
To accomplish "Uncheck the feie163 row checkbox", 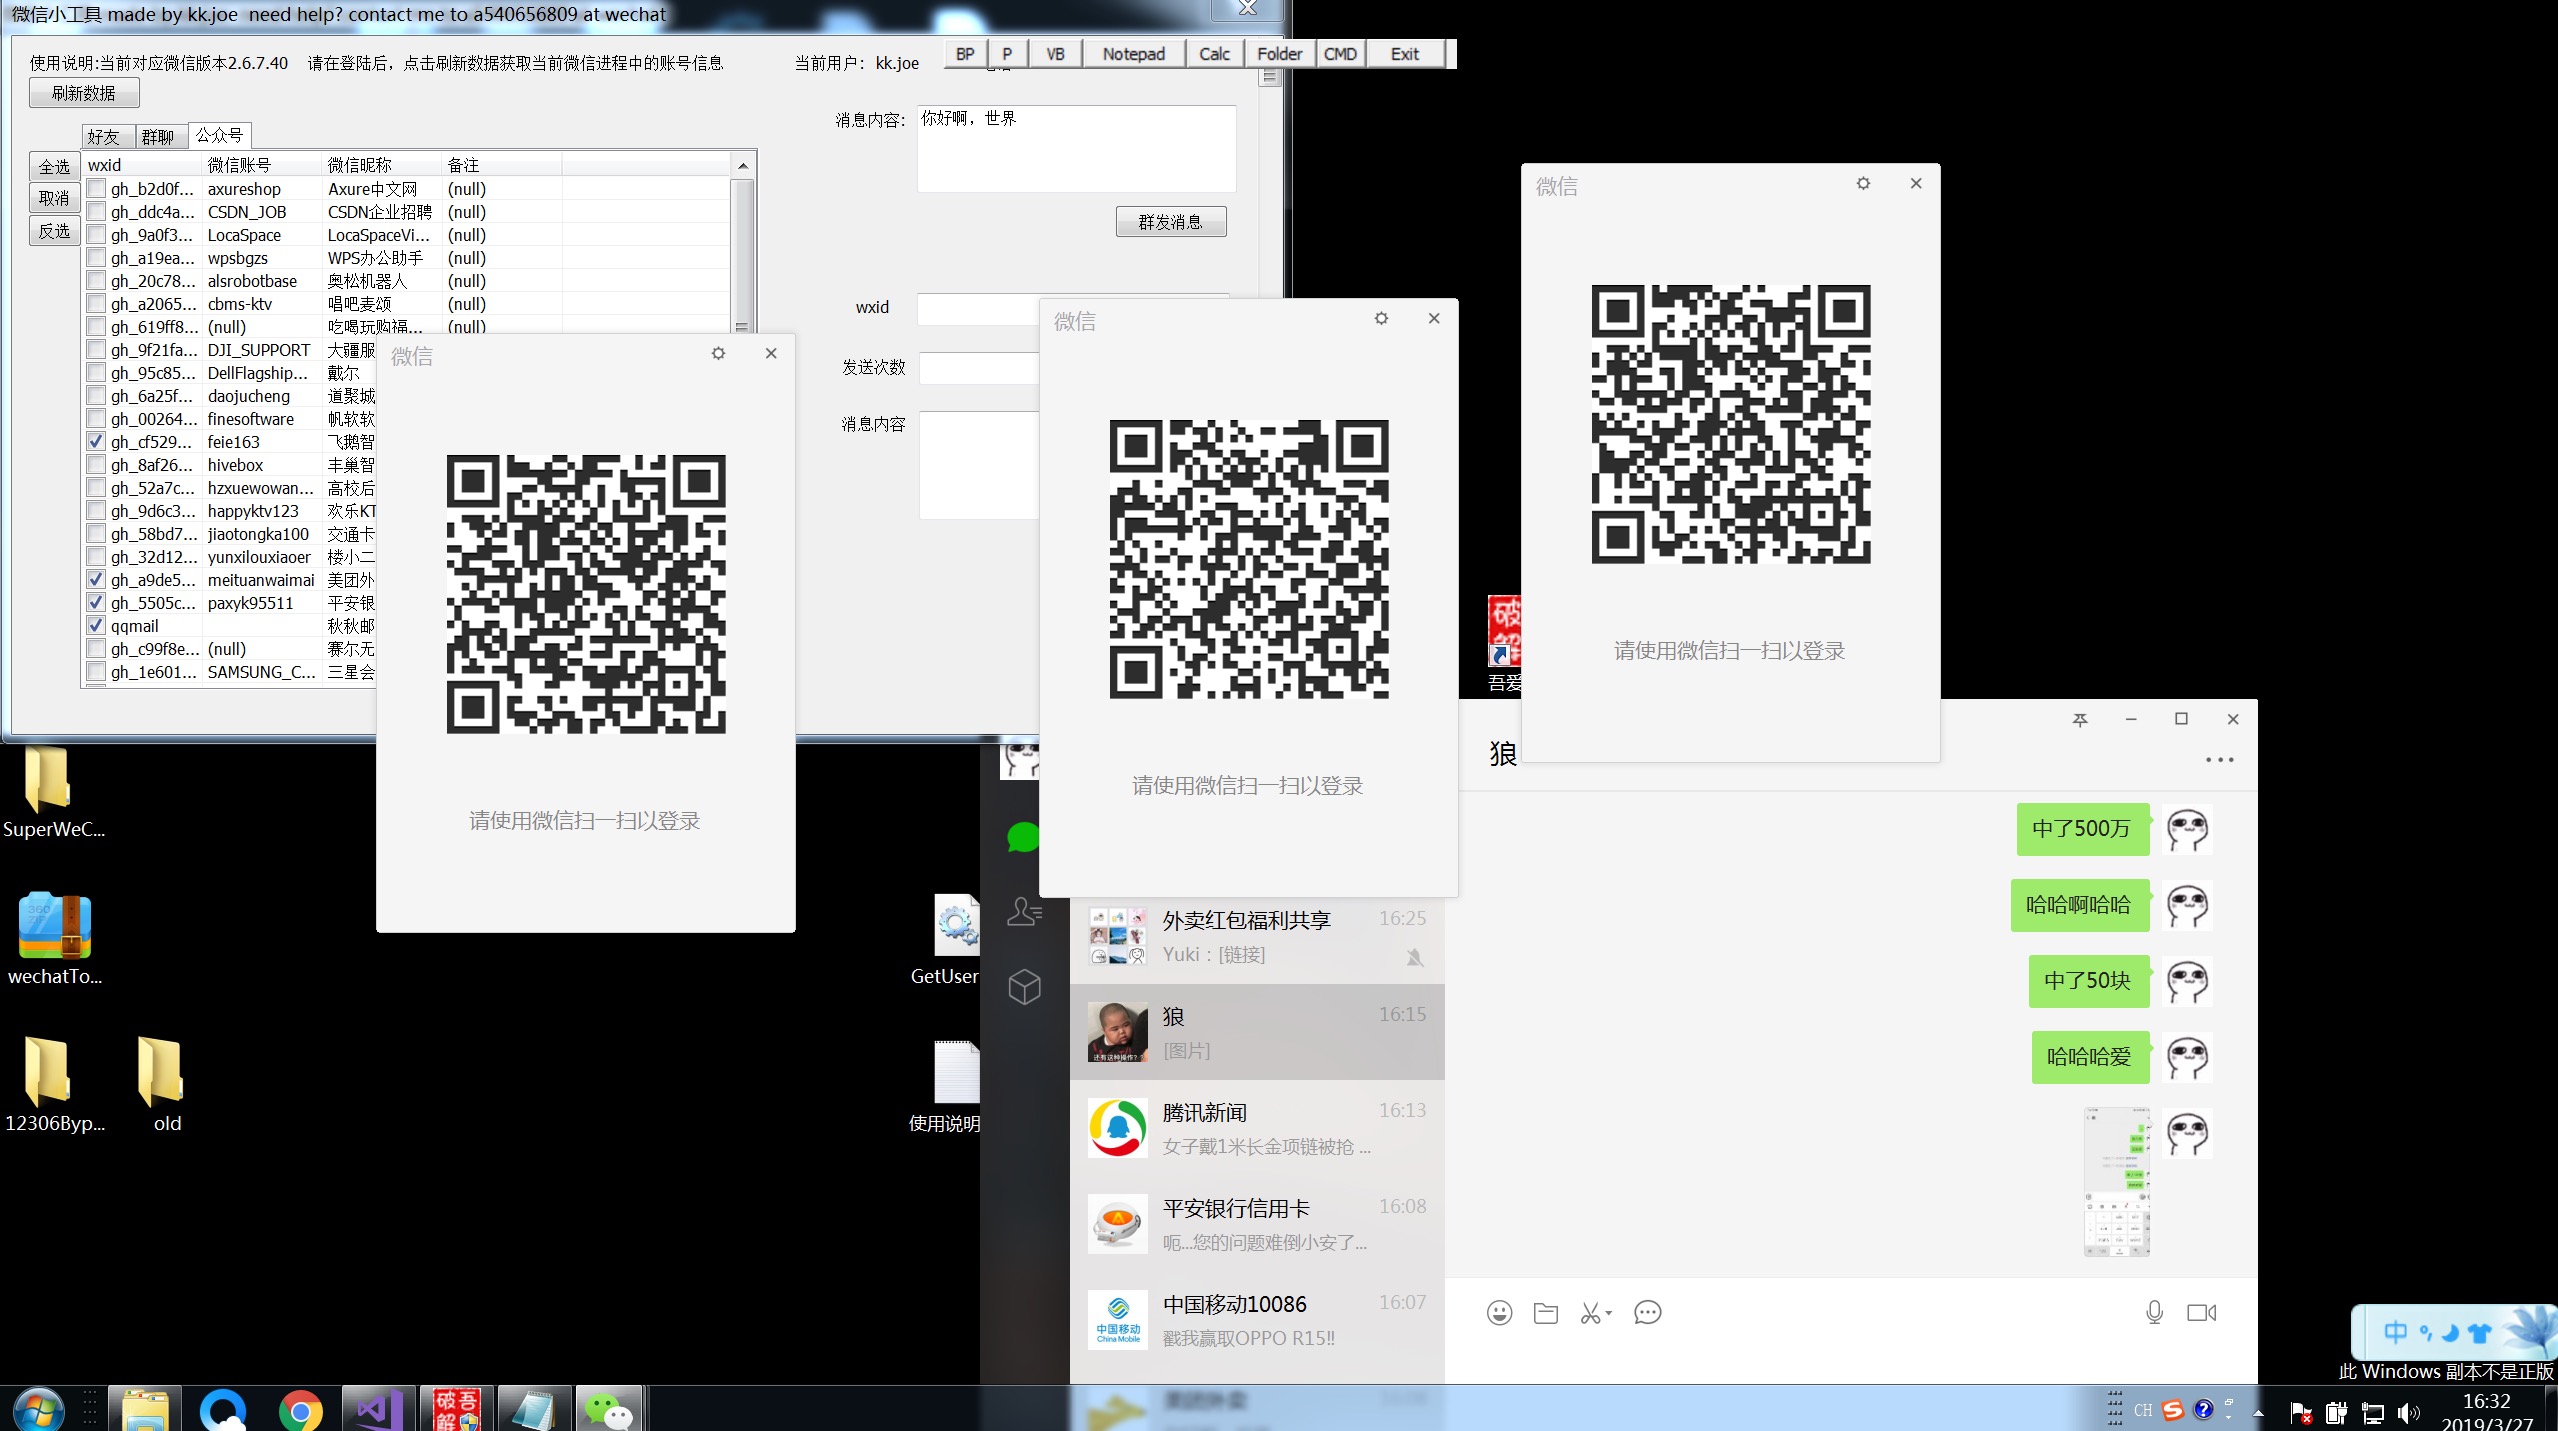I will 96,442.
